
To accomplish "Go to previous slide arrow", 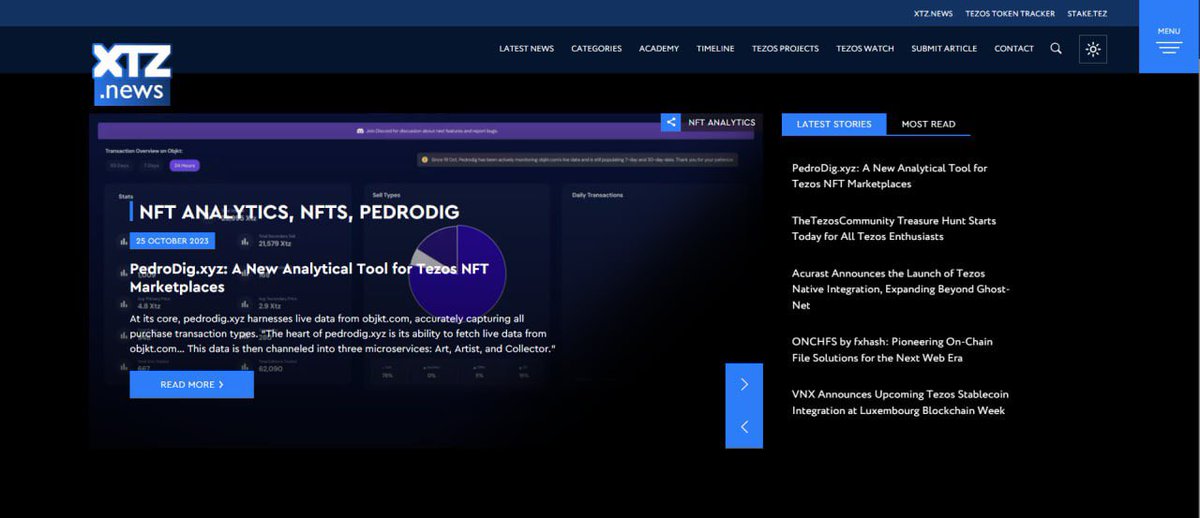I will point(744,427).
